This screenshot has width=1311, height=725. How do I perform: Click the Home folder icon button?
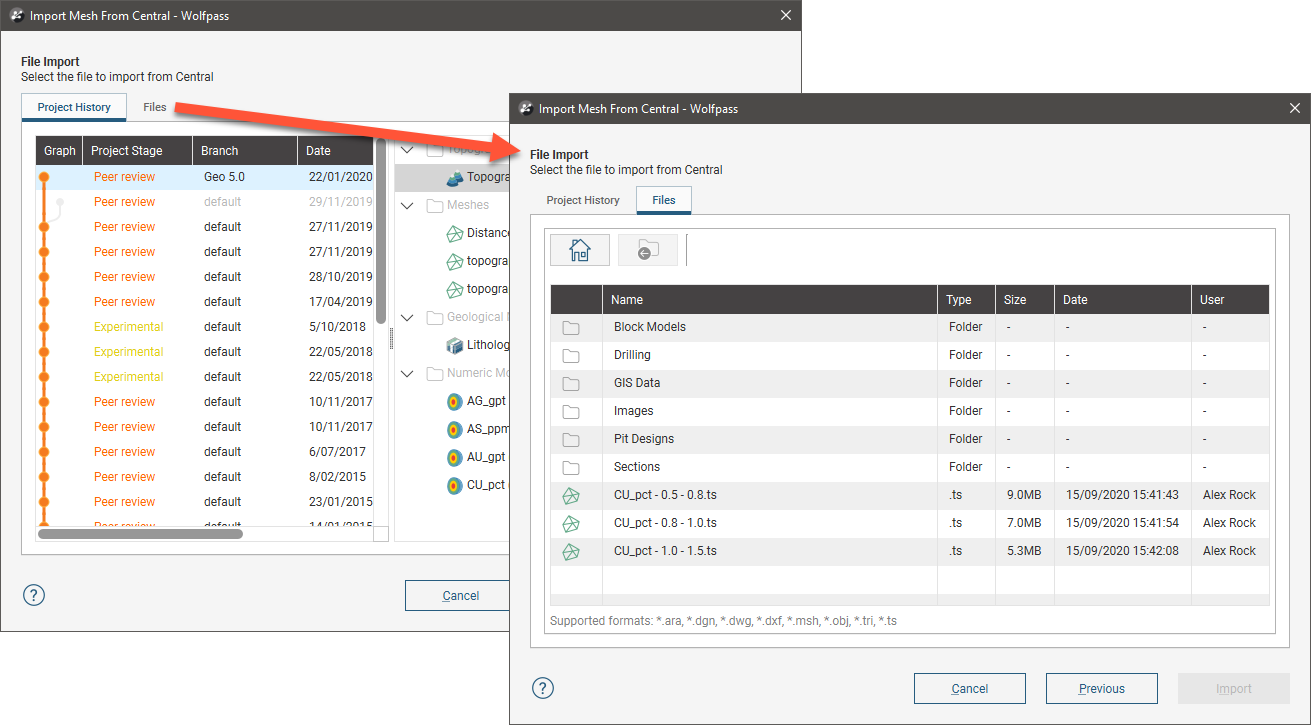[580, 250]
